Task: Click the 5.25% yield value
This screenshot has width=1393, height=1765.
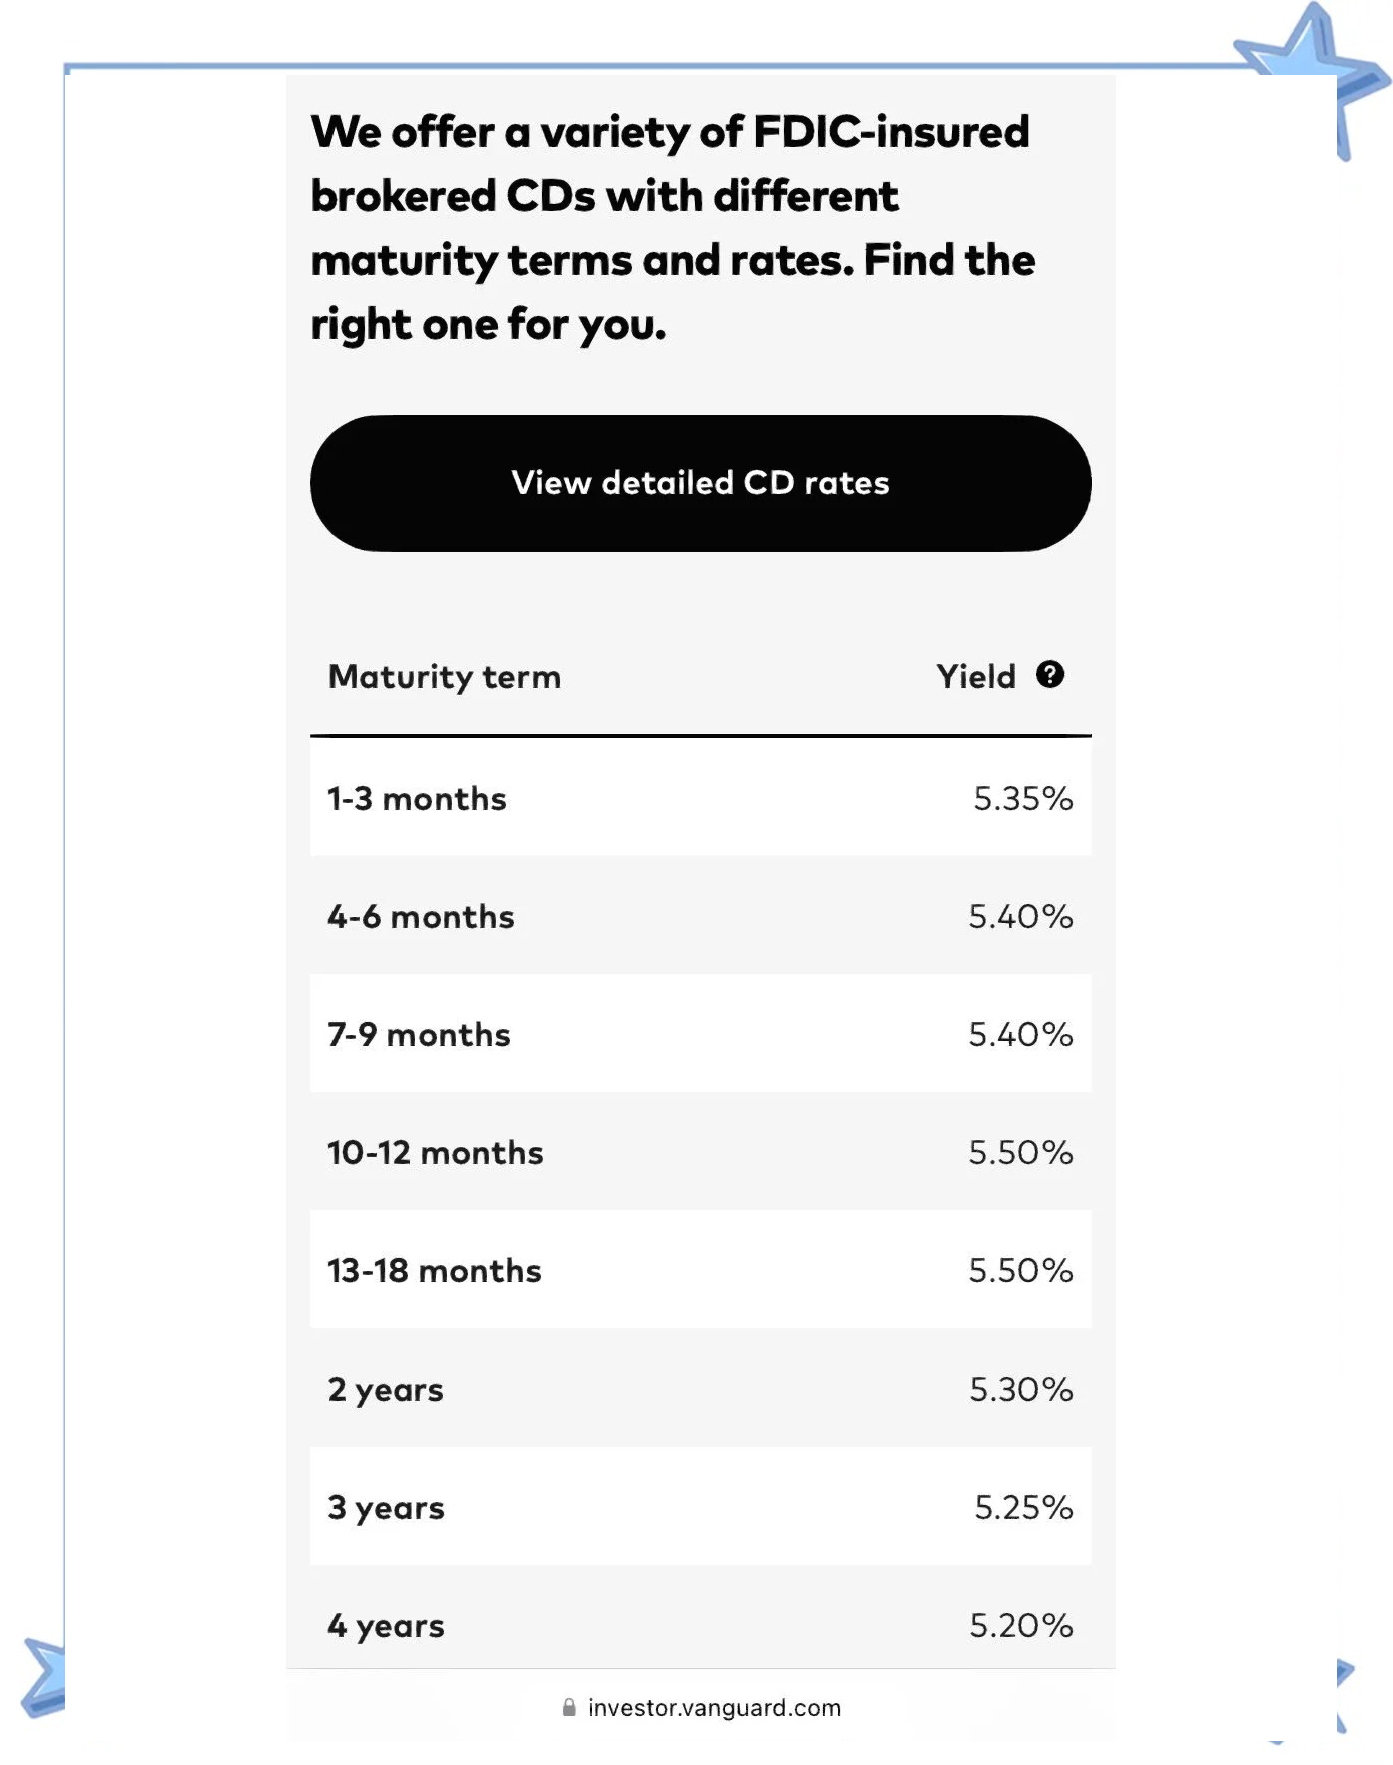Action: pos(1023,1508)
